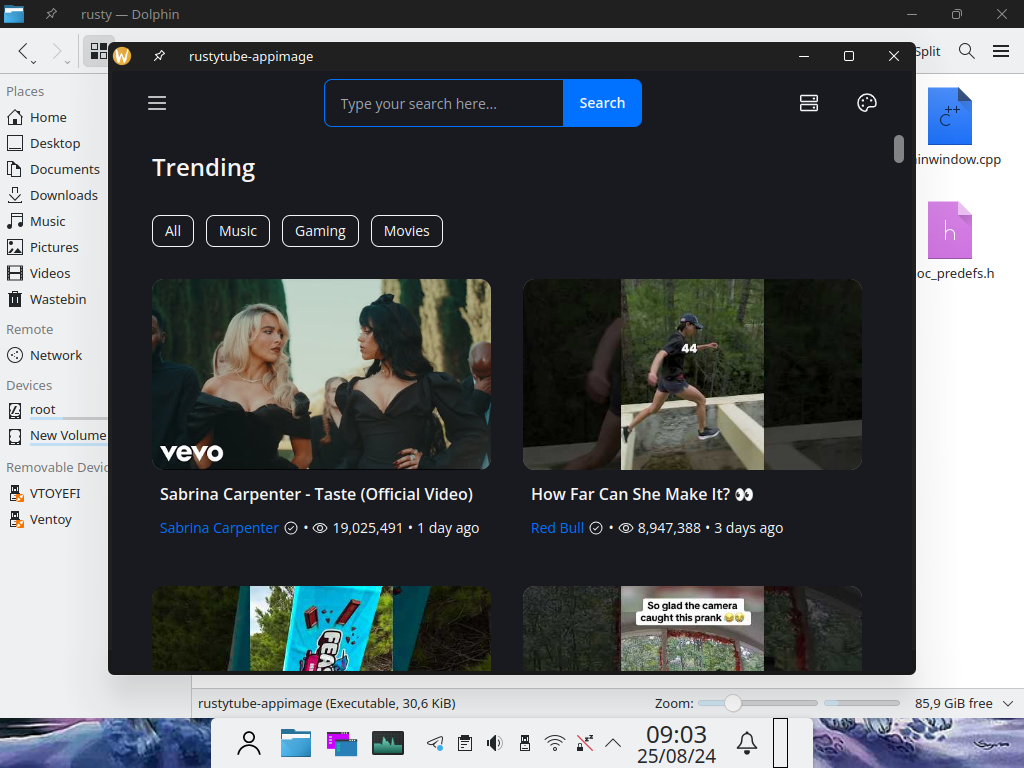The image size is (1024, 768).
Task: Open the VTOYEFI removable device
Action: (54, 494)
